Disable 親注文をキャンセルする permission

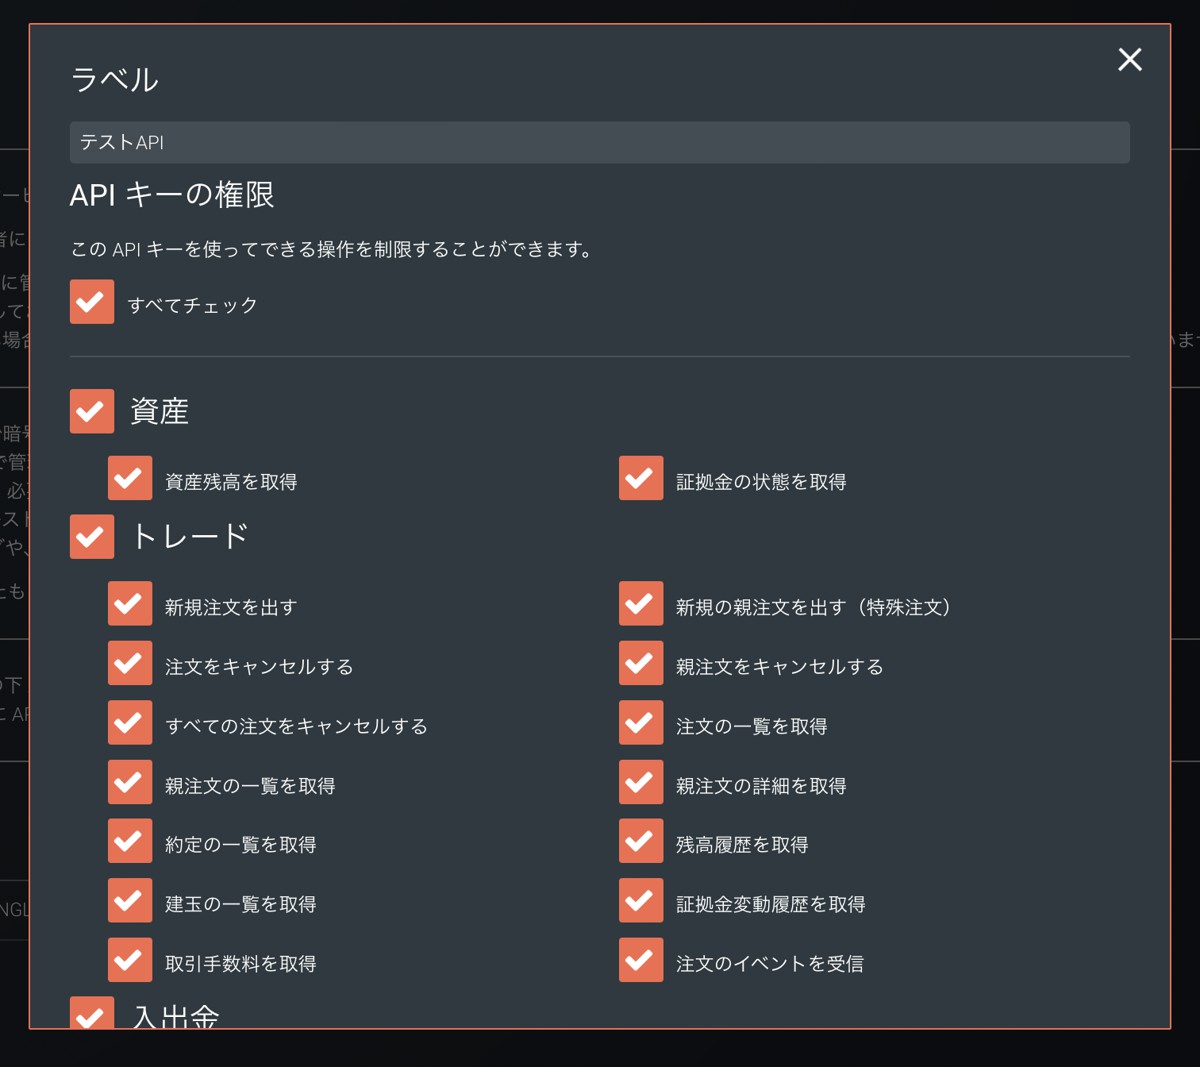pyautogui.click(x=641, y=663)
